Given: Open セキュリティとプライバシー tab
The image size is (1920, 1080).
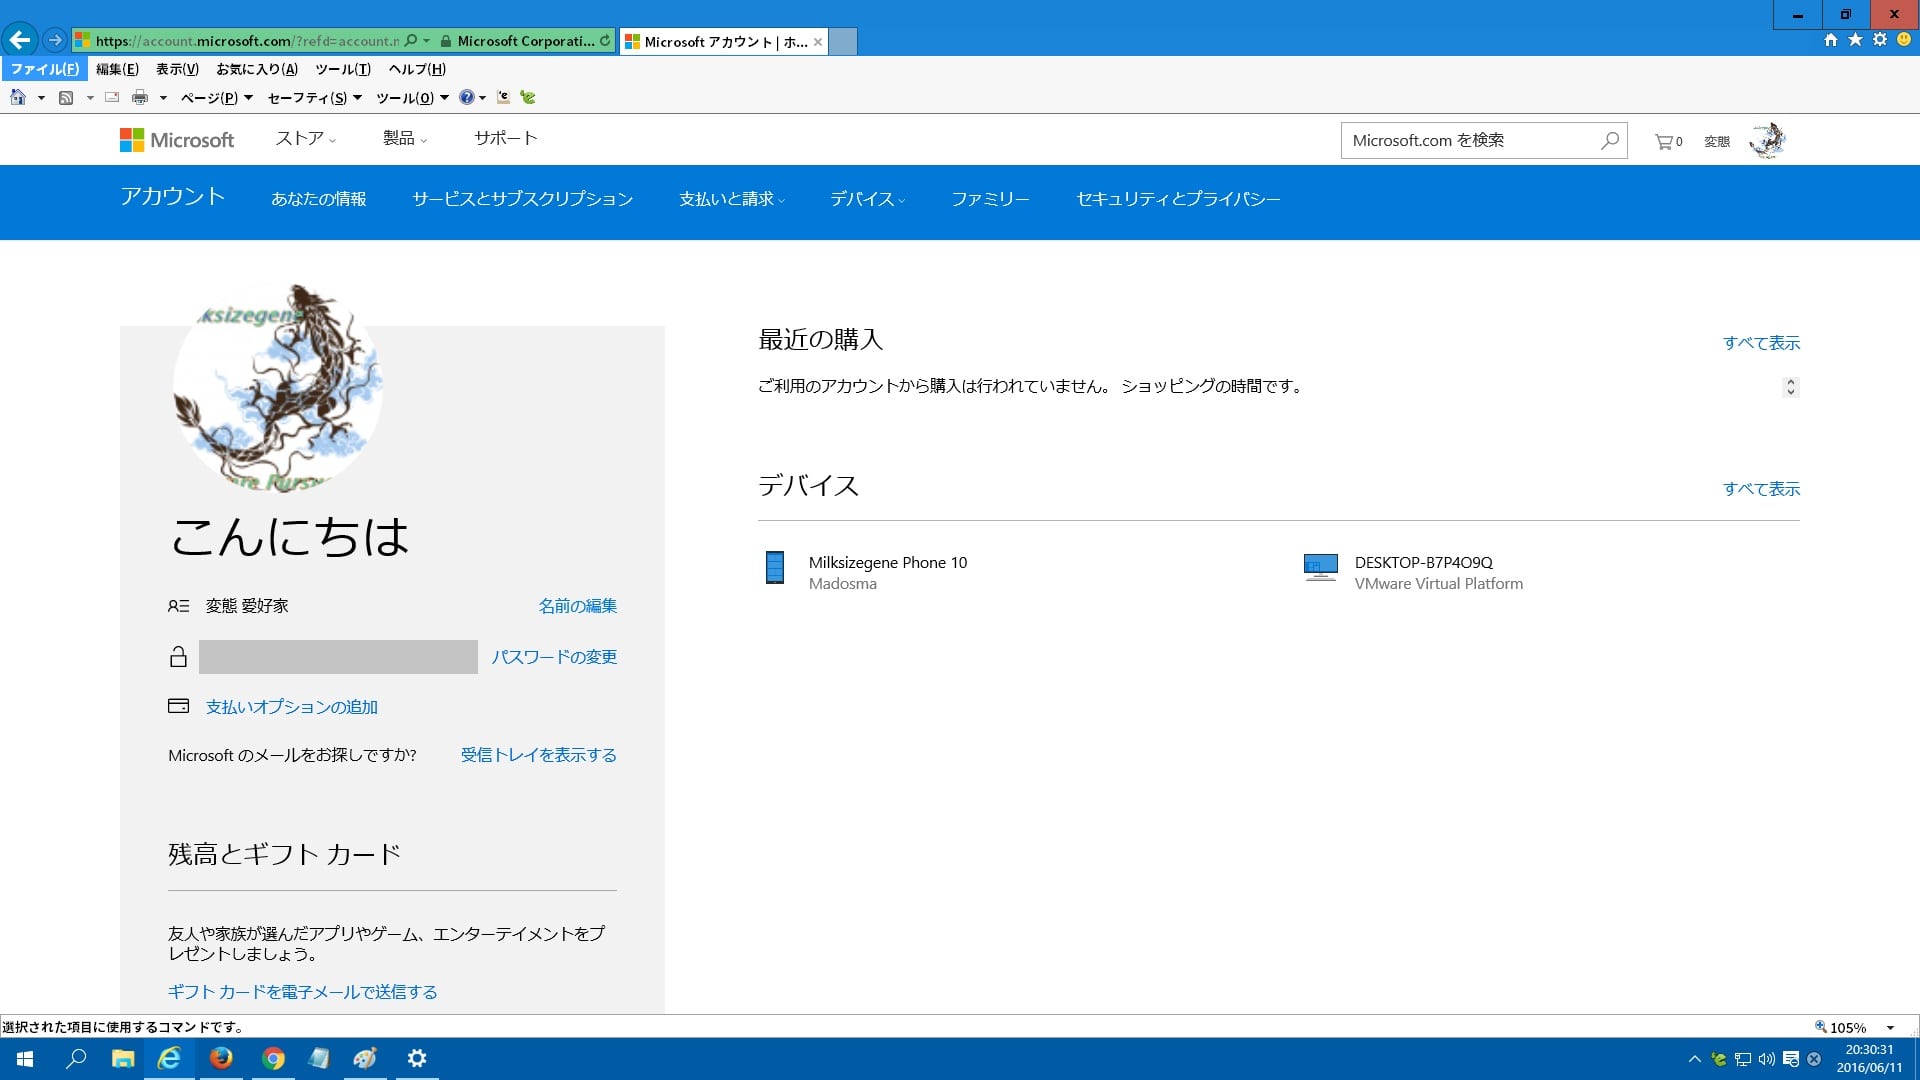Looking at the screenshot, I should tap(1178, 199).
